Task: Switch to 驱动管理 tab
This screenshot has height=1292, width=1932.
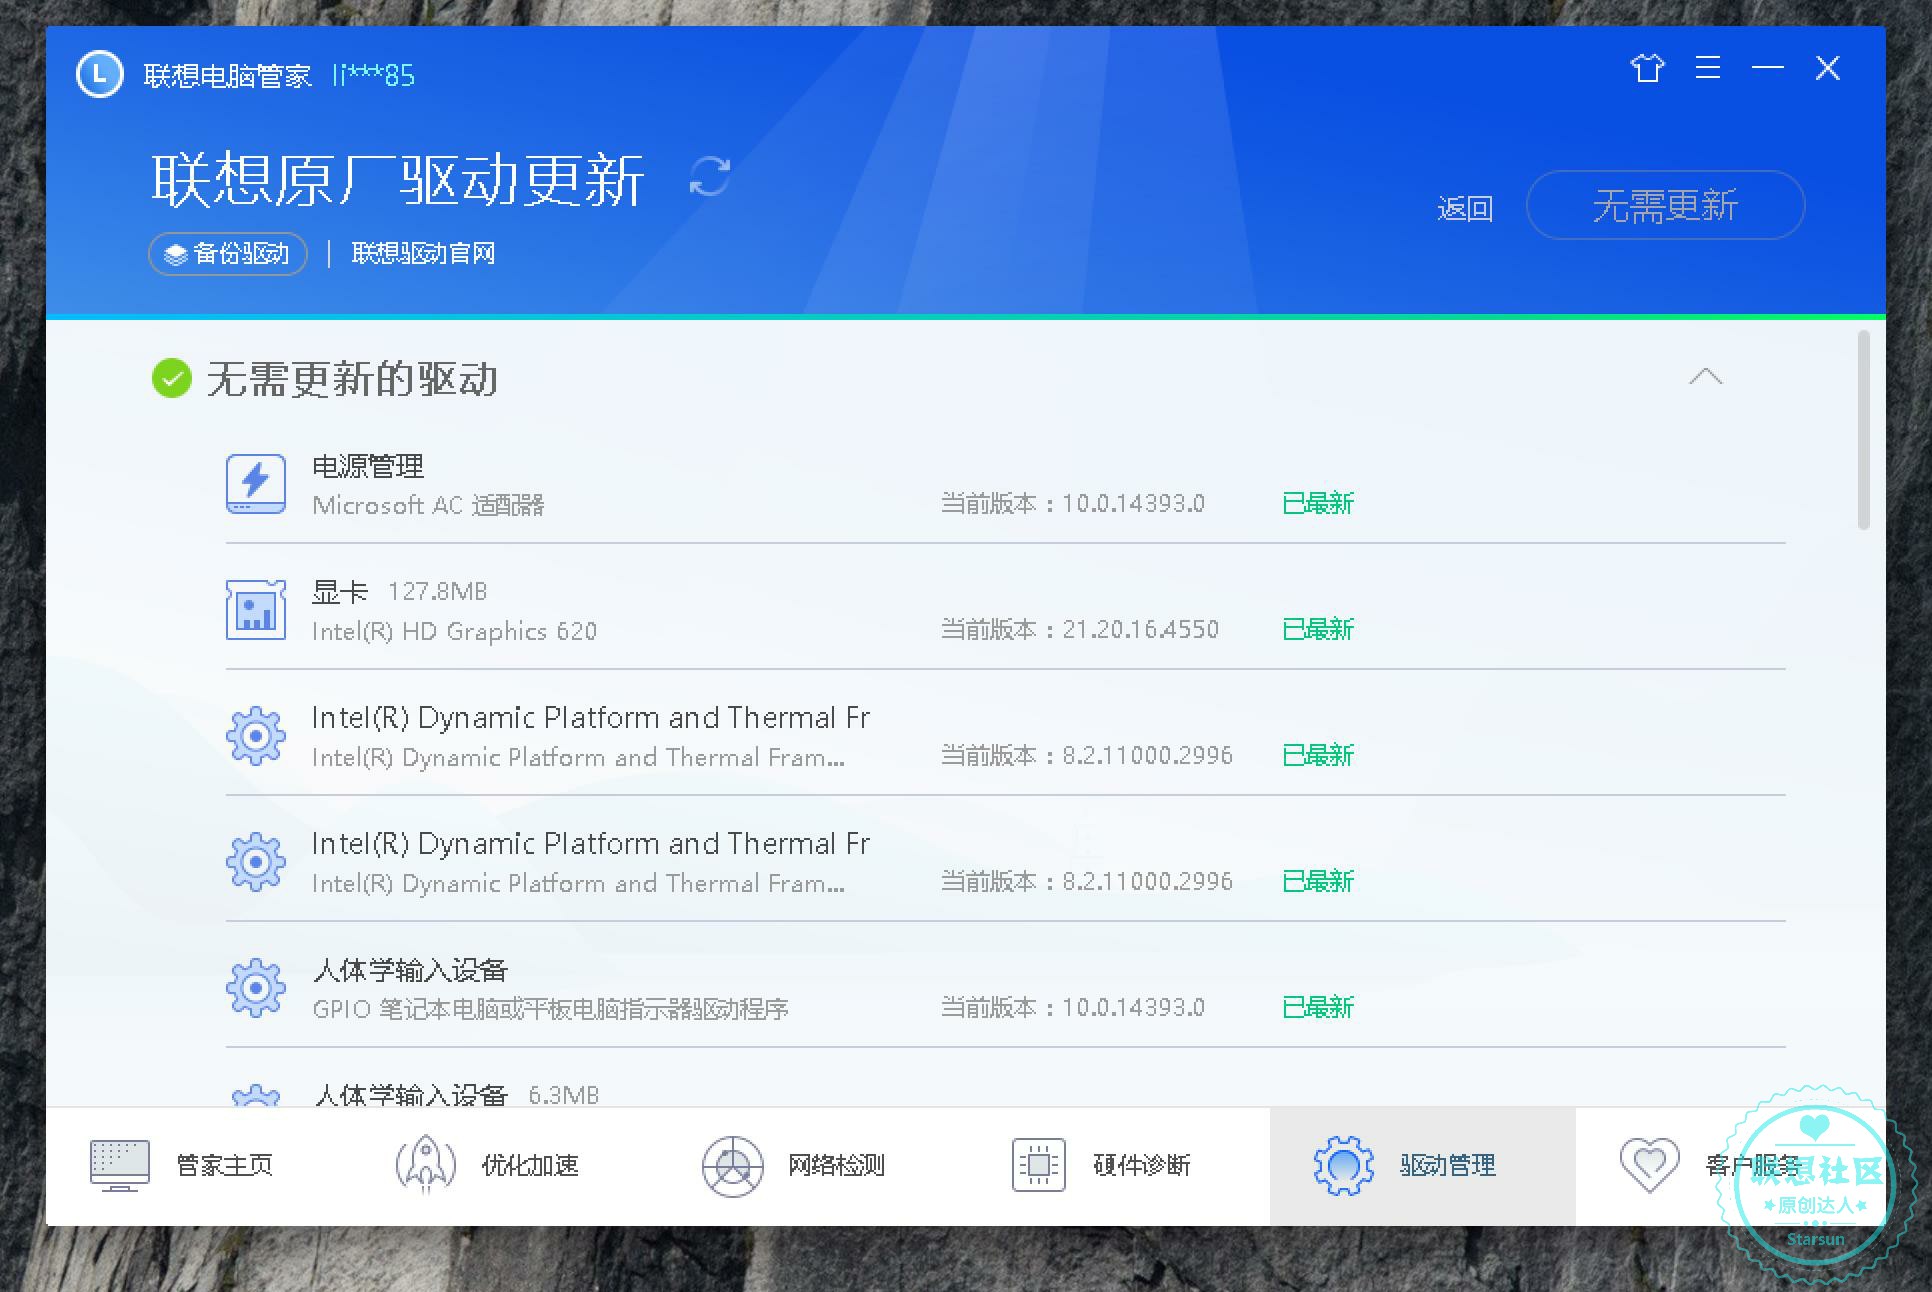Action: 1423,1166
